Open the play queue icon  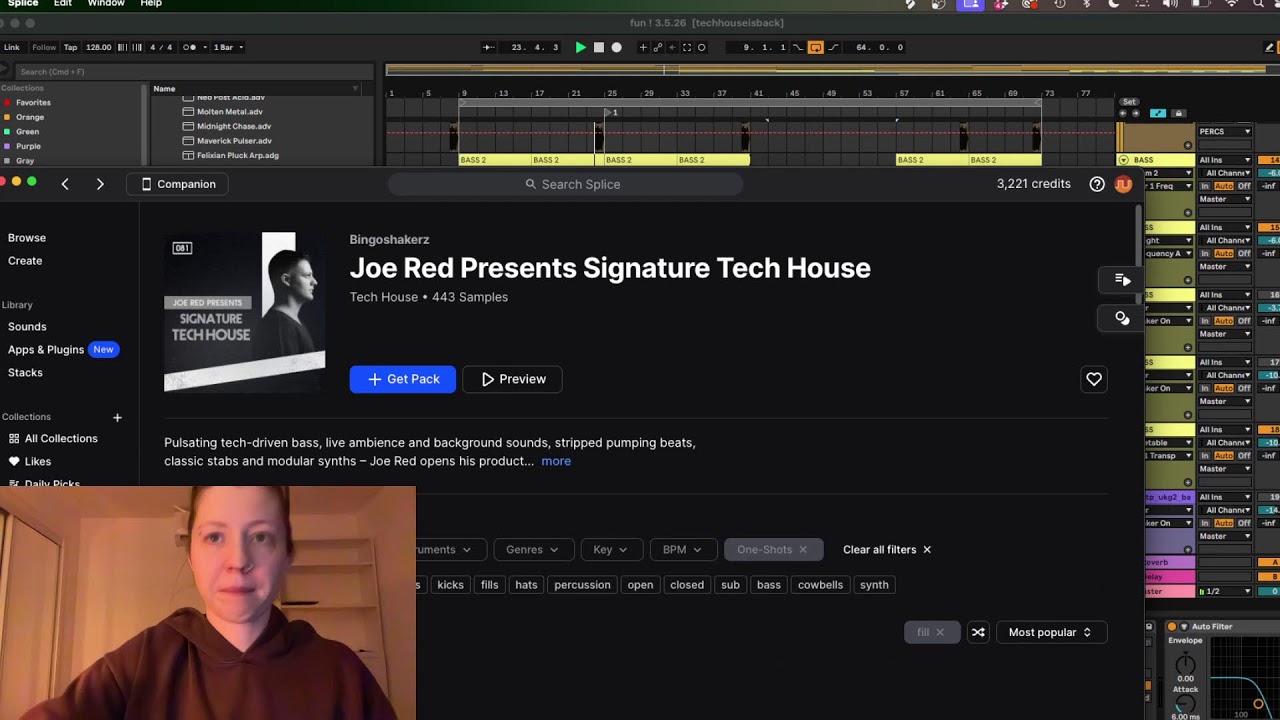(1122, 280)
